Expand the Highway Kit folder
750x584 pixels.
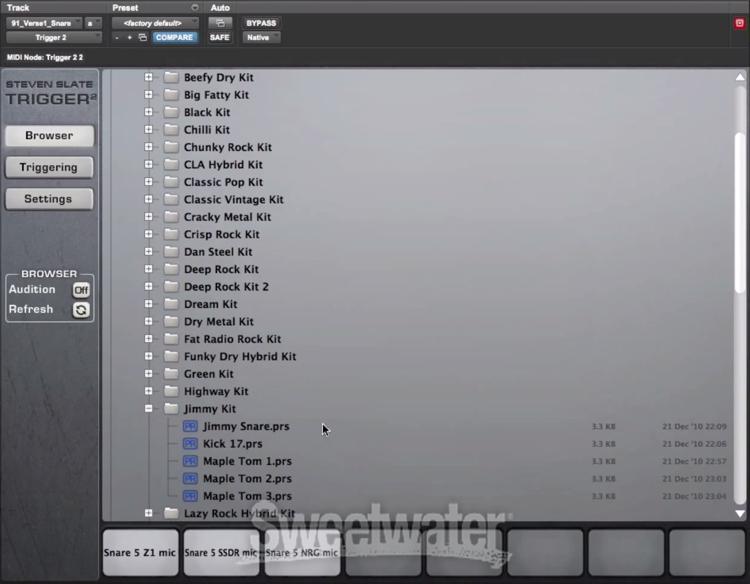tap(148, 391)
